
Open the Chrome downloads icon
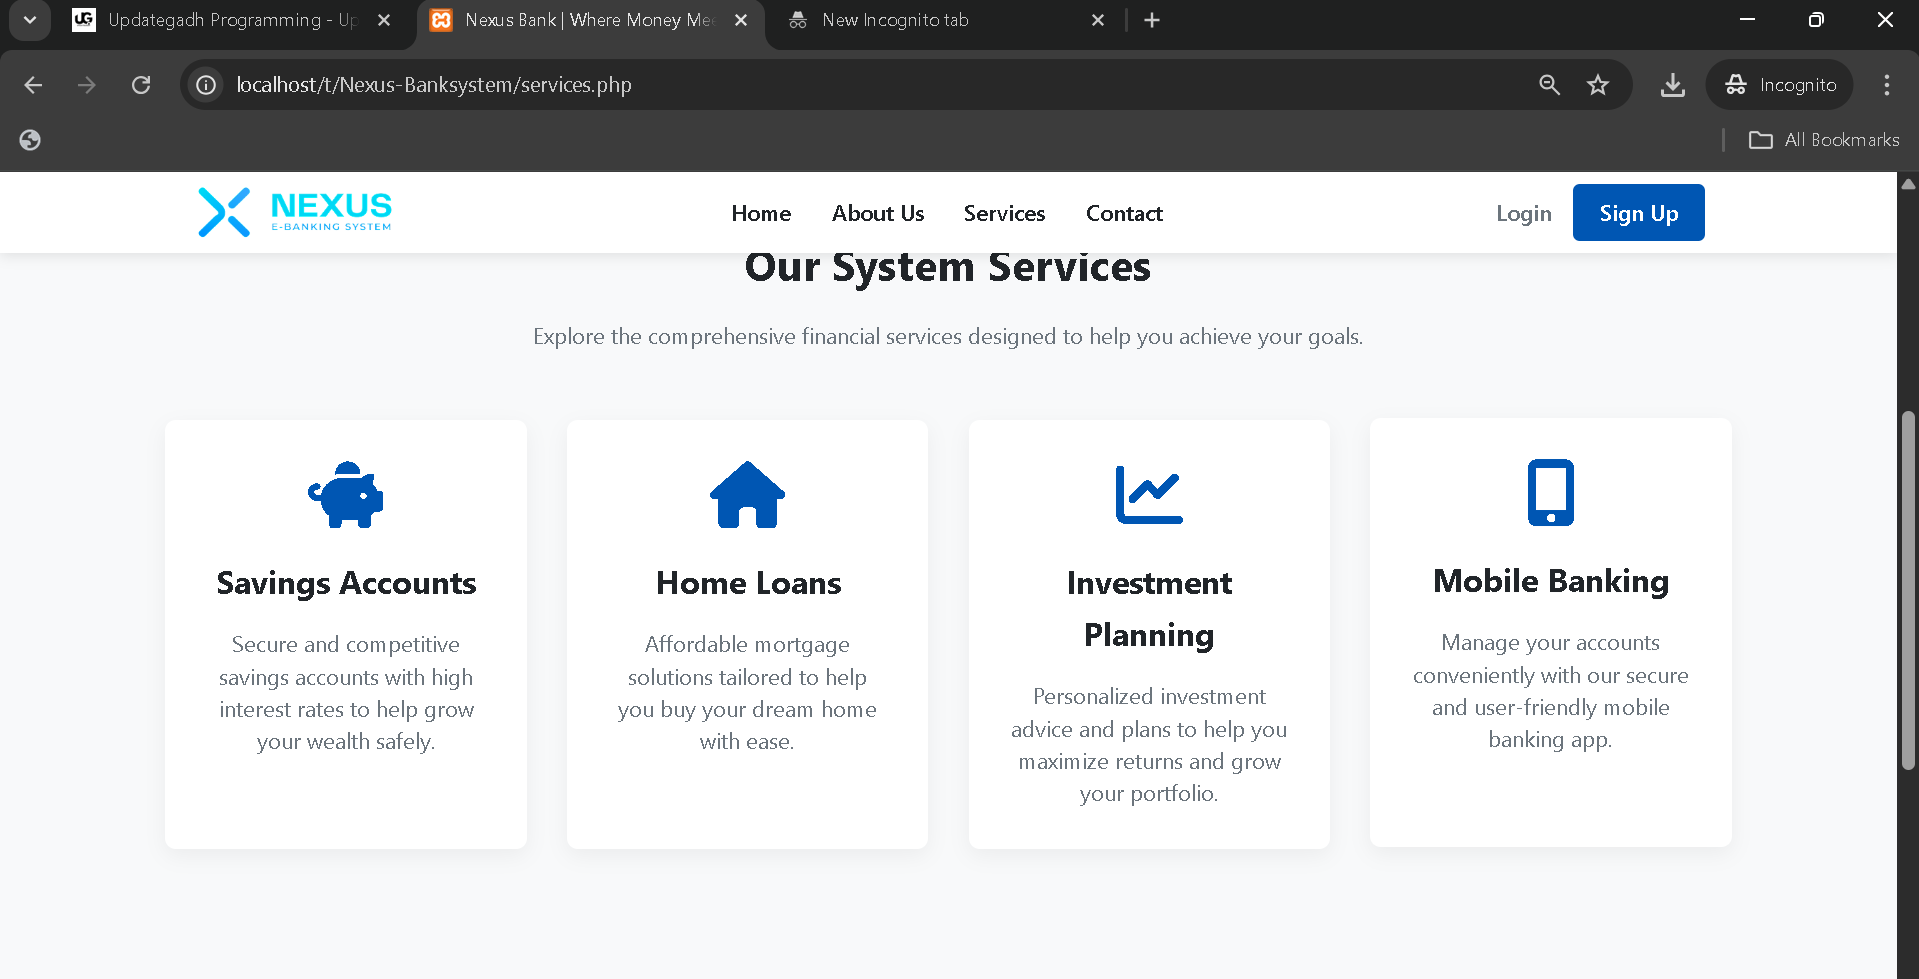point(1672,85)
